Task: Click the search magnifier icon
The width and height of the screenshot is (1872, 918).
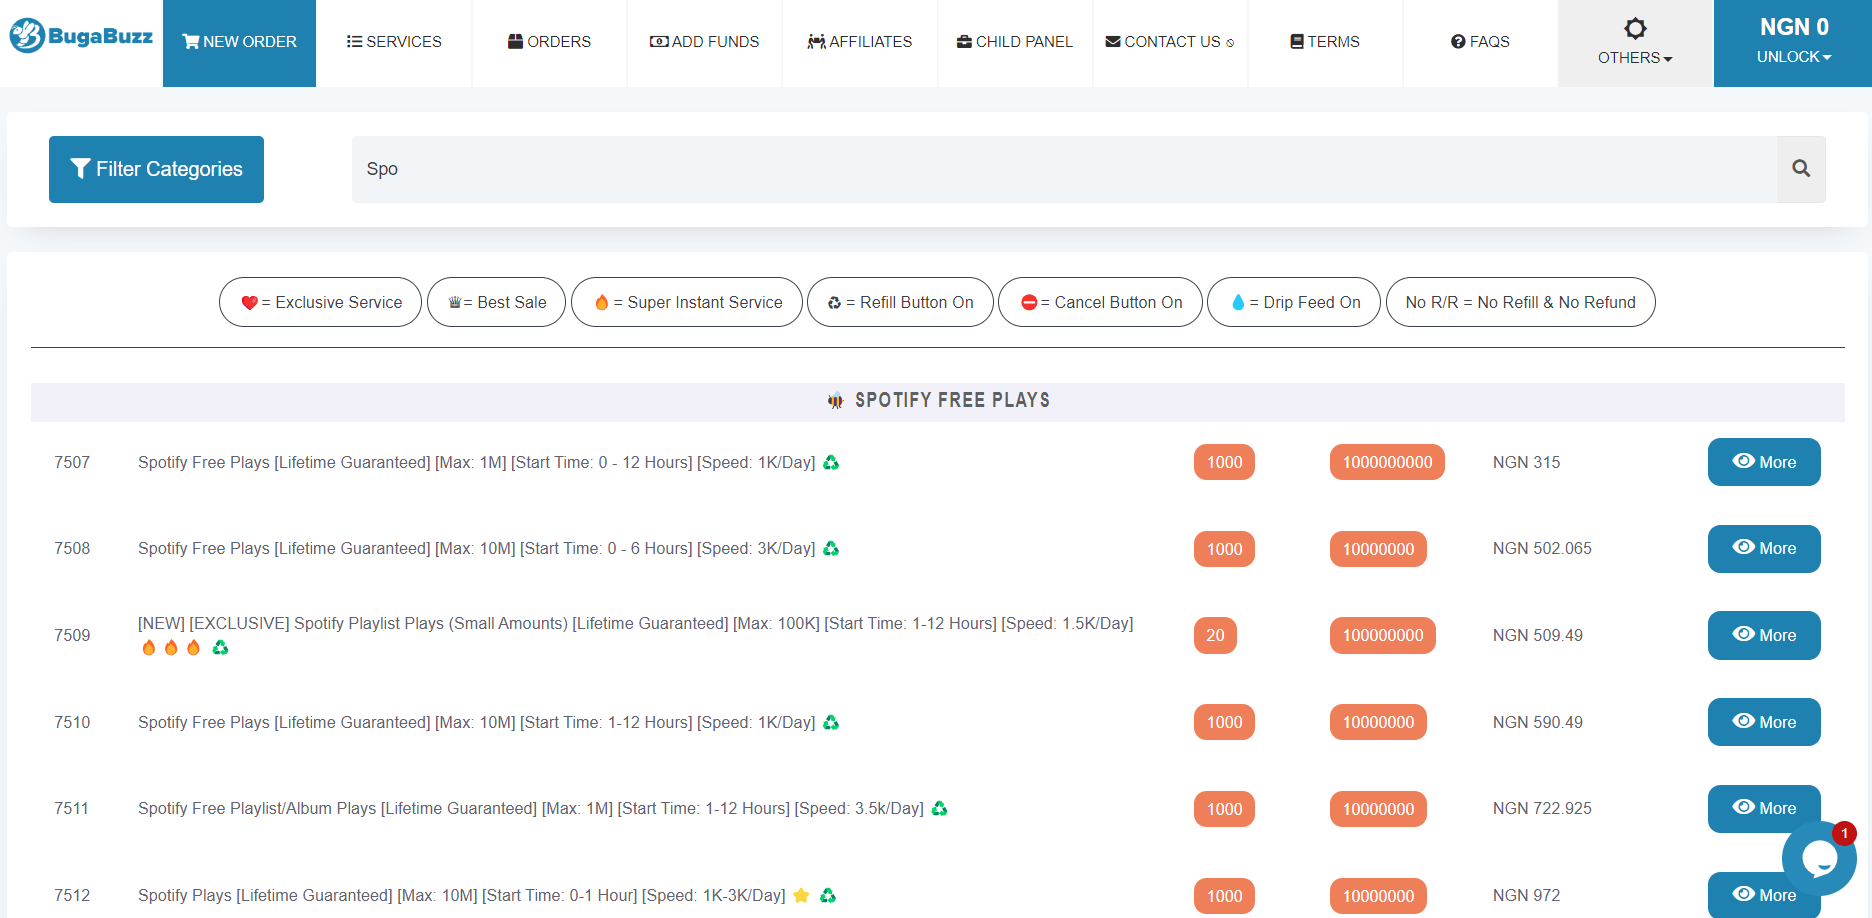Action: (1801, 169)
